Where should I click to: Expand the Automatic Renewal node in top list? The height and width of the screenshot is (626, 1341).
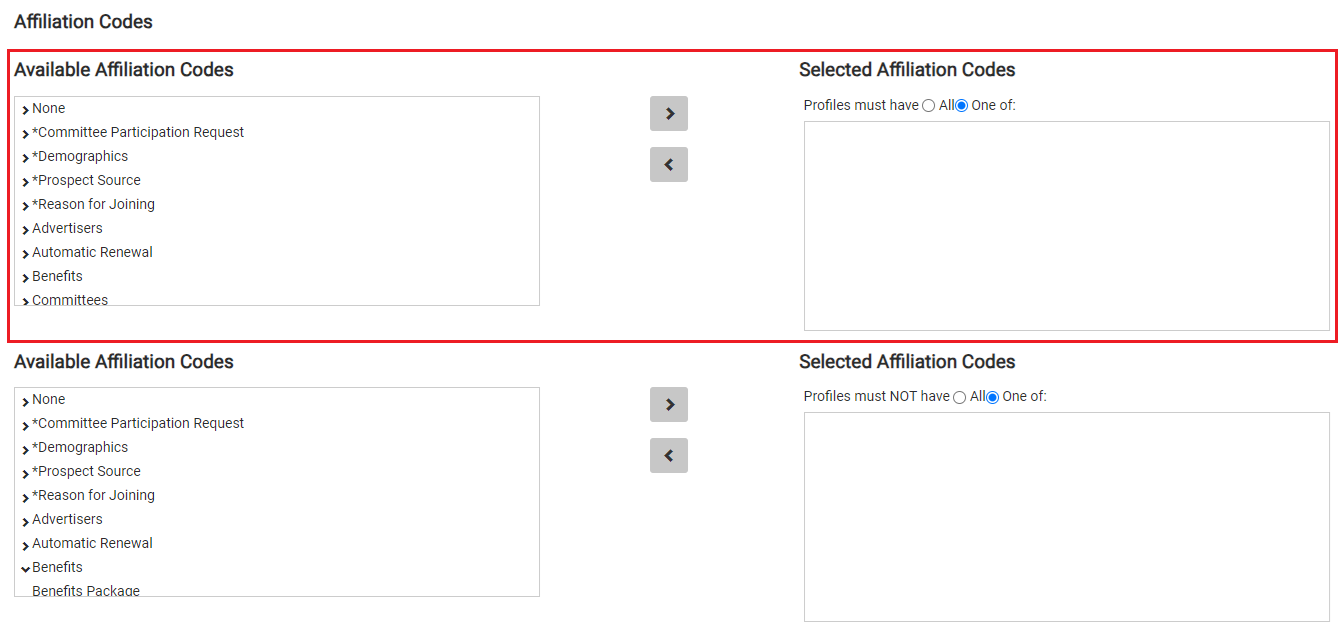point(24,252)
